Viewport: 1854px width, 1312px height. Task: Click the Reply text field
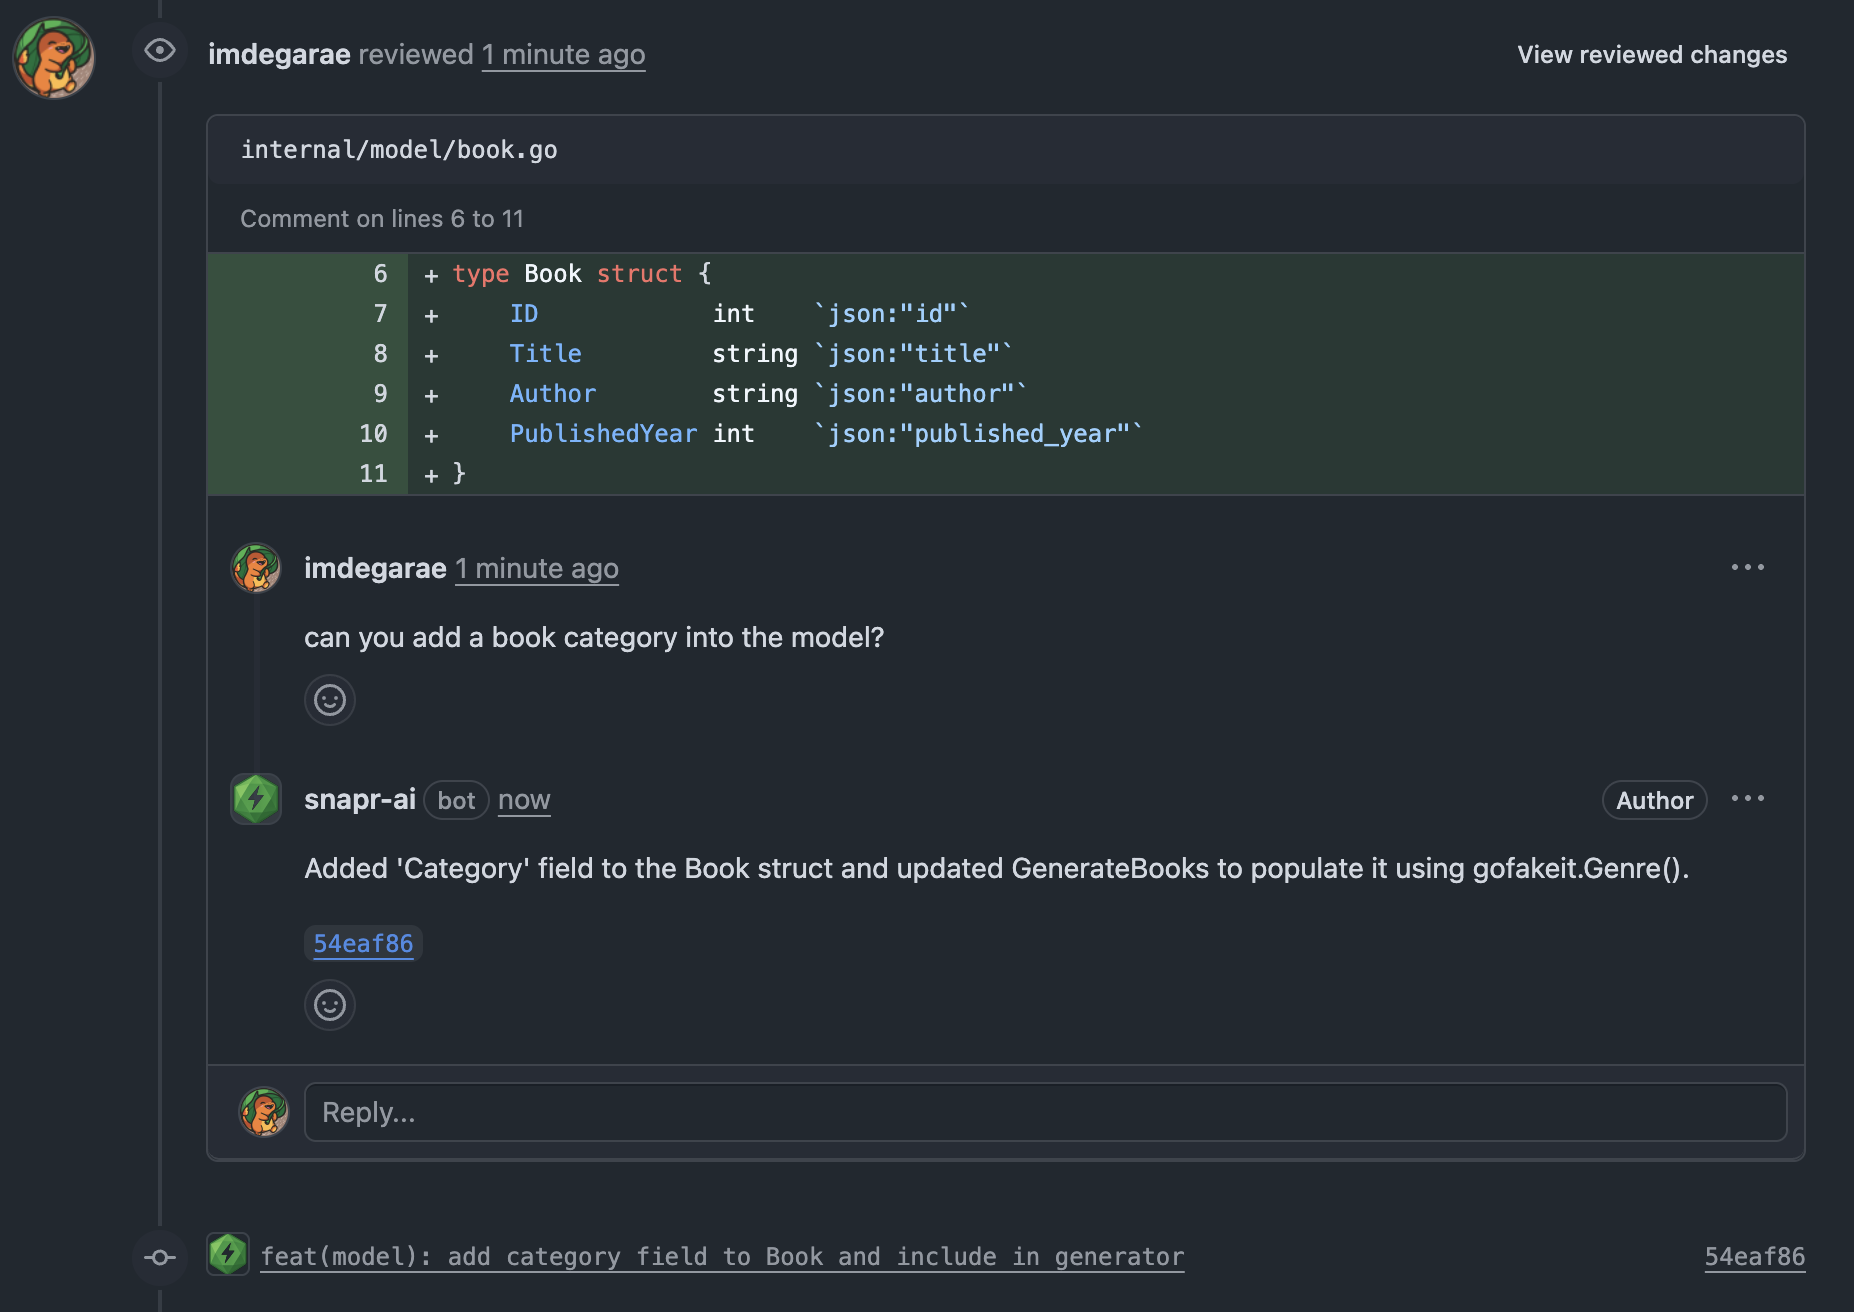[1045, 1112]
